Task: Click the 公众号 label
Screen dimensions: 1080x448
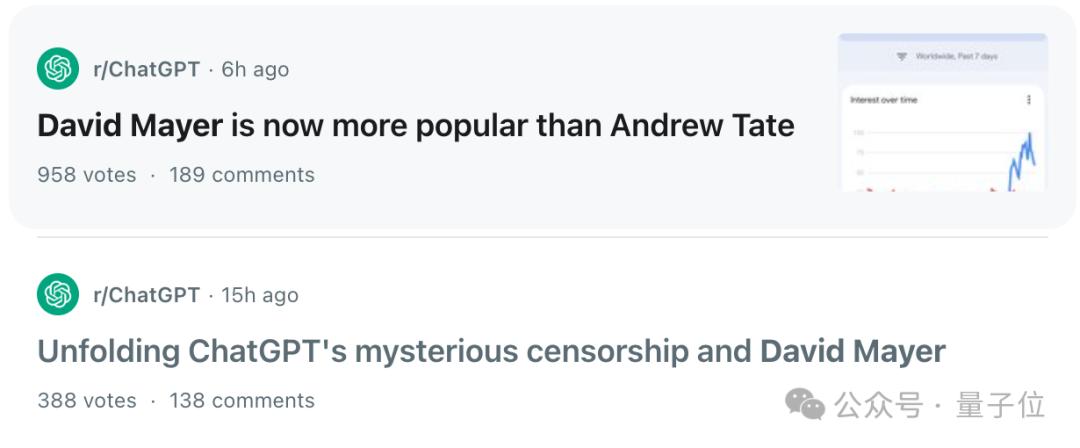Action: click(878, 405)
